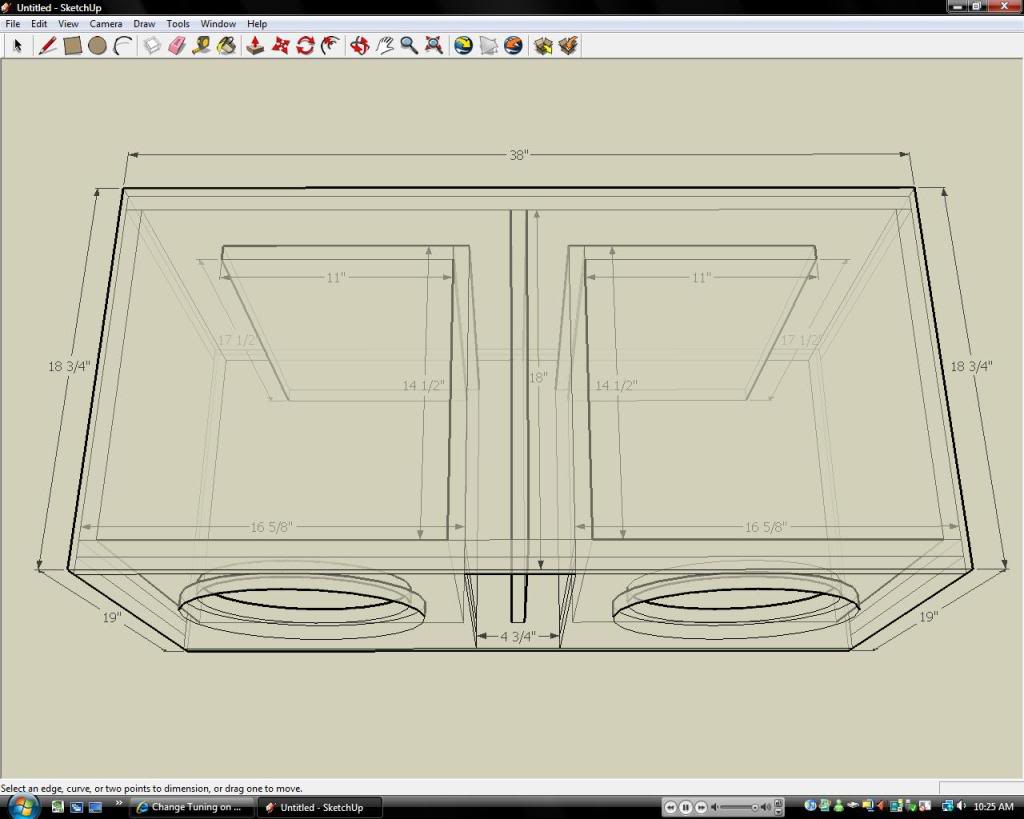Screen dimensions: 1024x819
Task: Click the left 17 1/2" dimension label
Action: pos(236,340)
